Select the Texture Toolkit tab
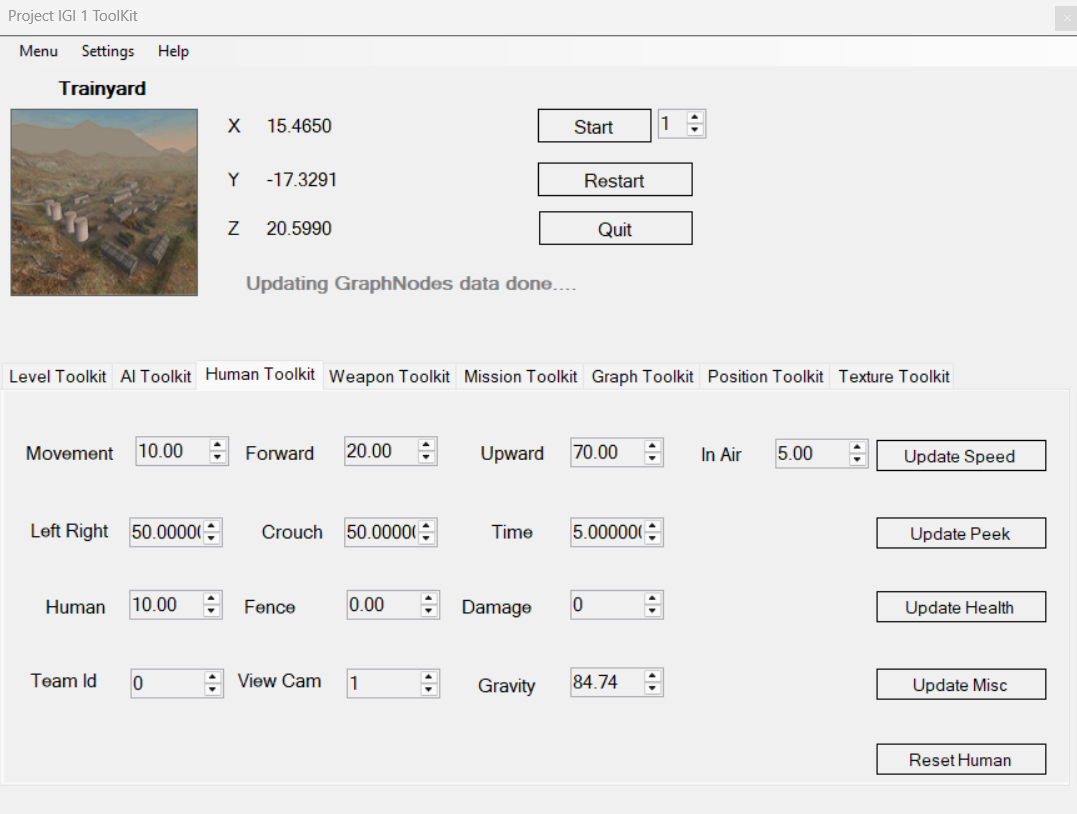 point(894,376)
